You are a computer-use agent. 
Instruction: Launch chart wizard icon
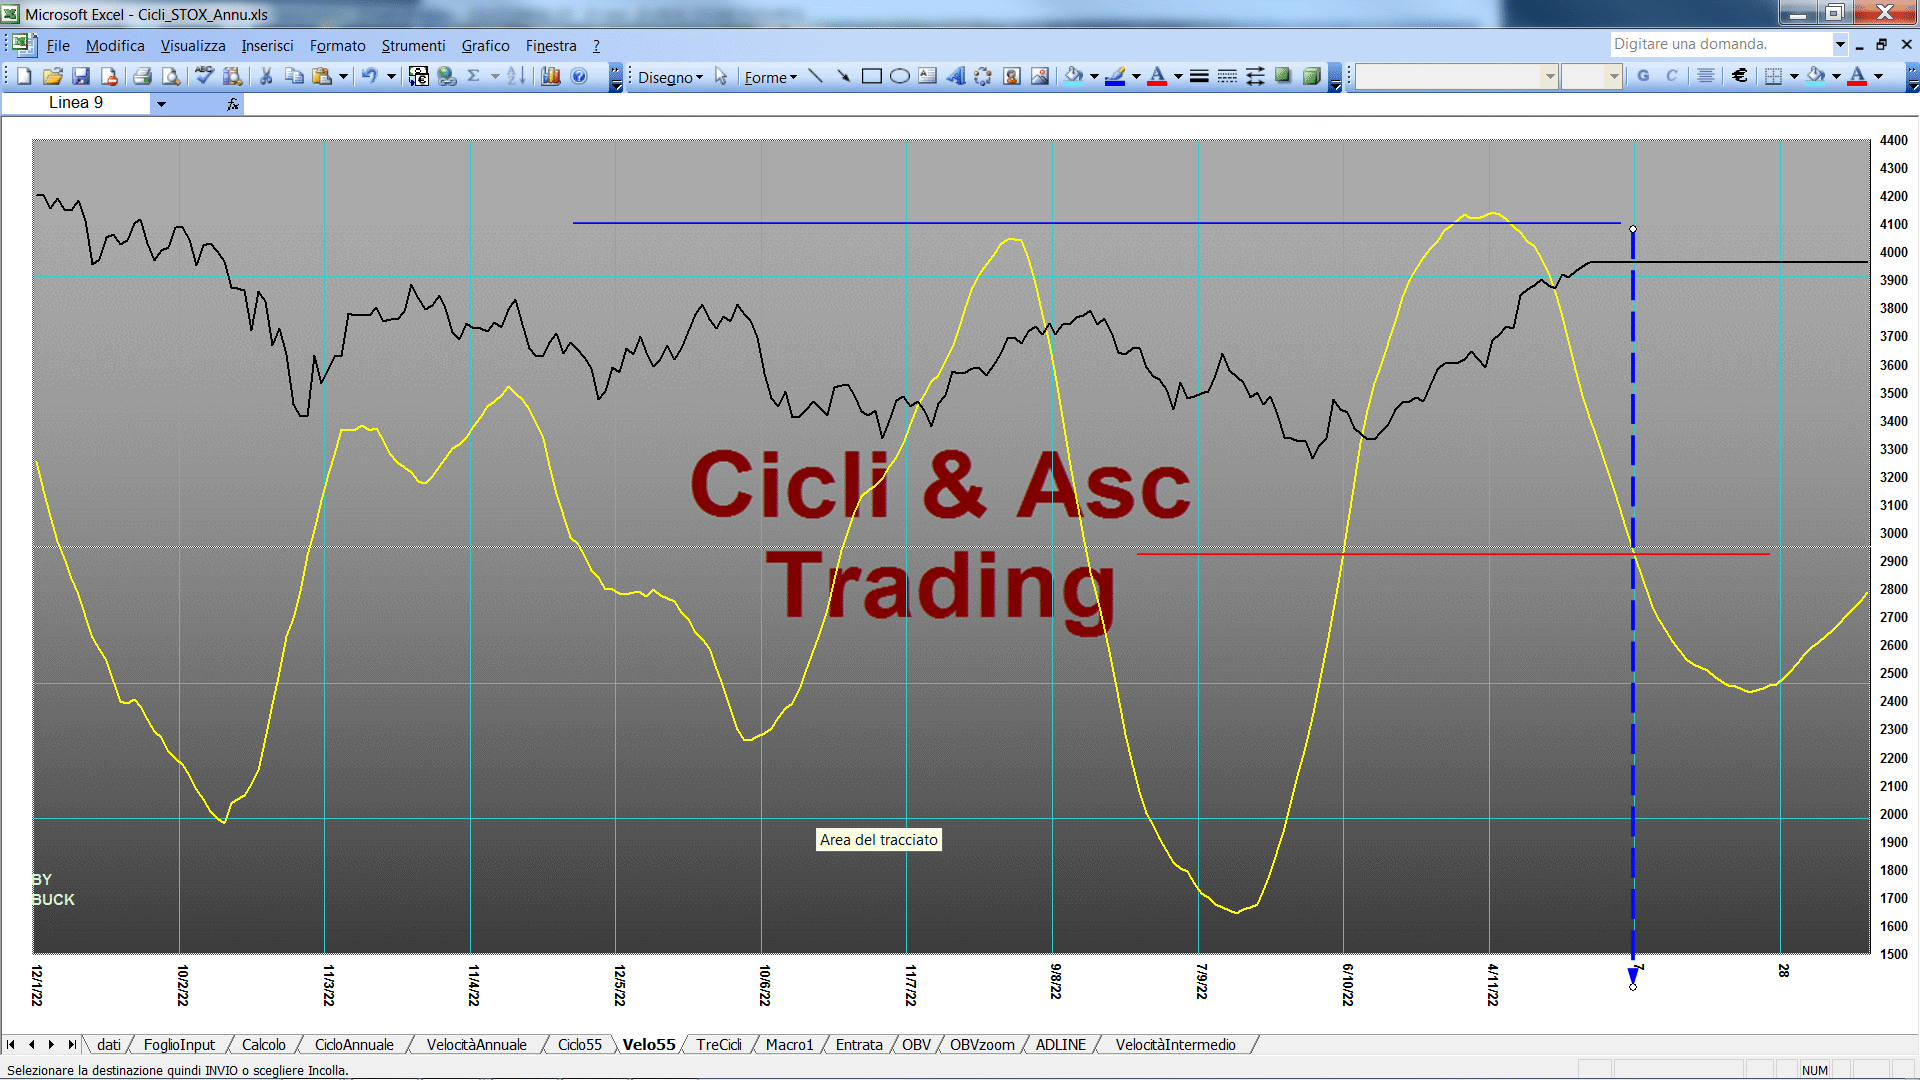click(551, 76)
